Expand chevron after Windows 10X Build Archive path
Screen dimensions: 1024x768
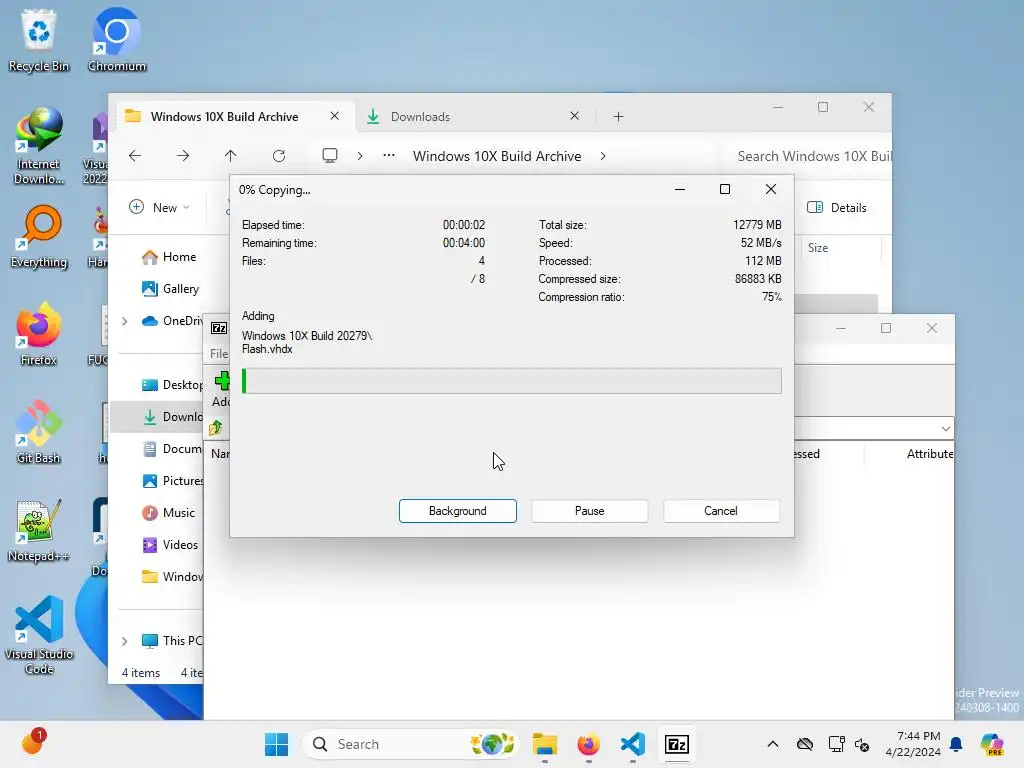[603, 156]
